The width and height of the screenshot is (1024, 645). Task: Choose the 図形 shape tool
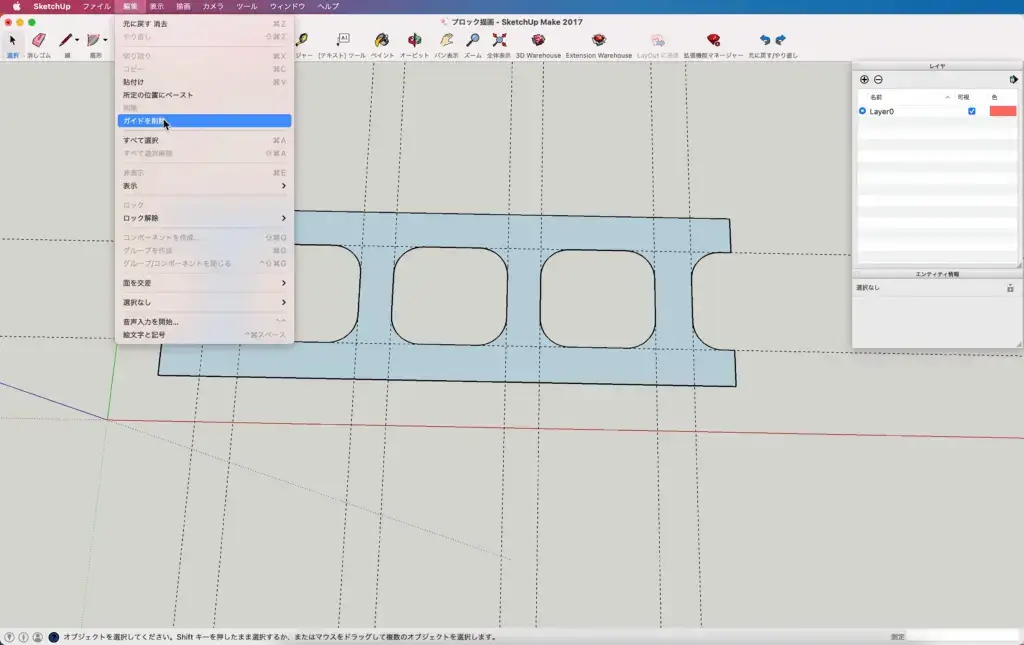93,40
